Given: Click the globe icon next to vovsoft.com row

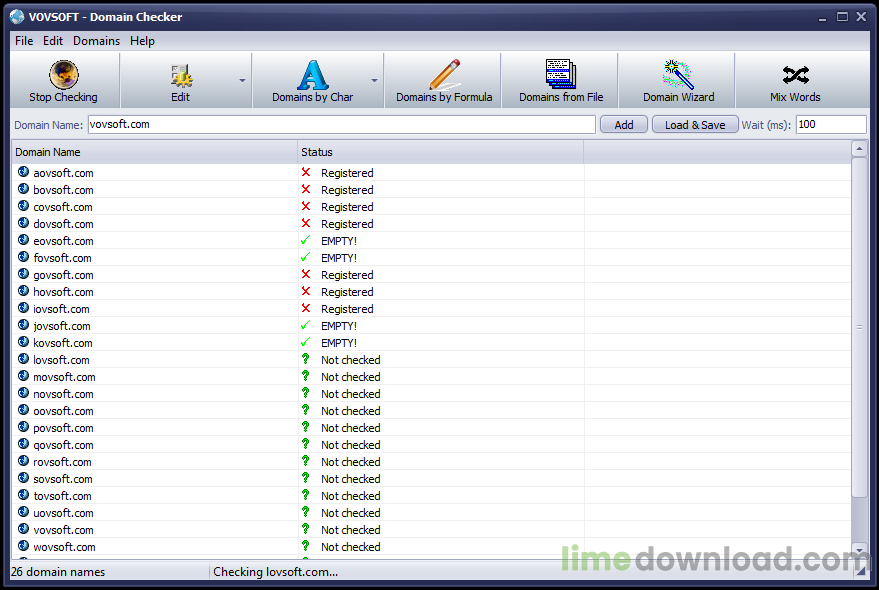Looking at the screenshot, I should tap(23, 529).
